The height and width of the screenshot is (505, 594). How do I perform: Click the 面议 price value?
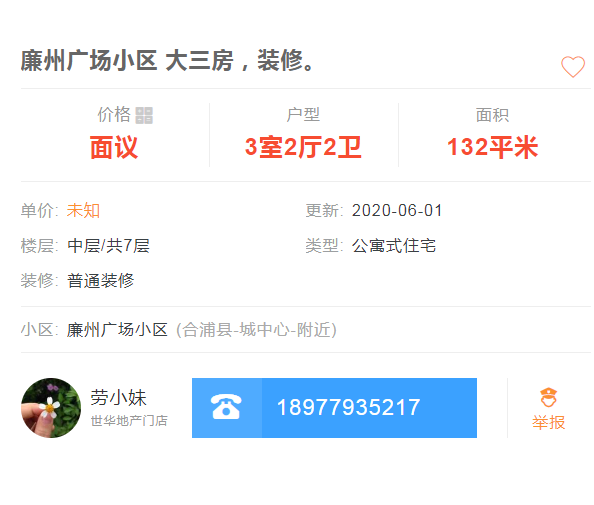coord(114,147)
